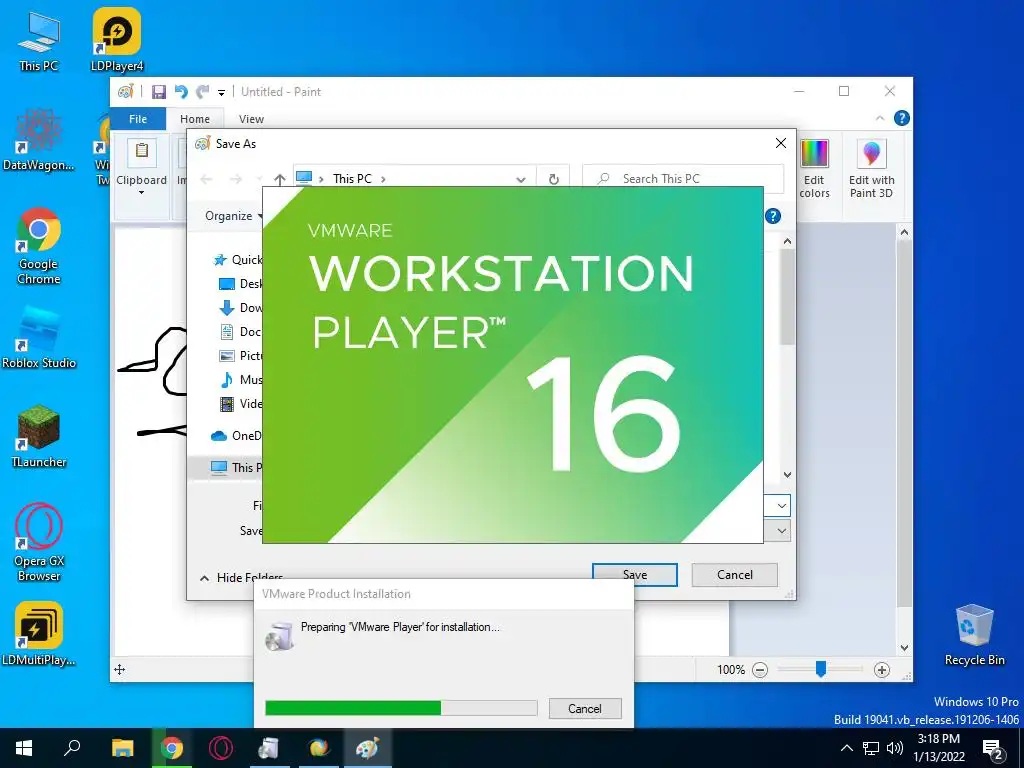The image size is (1024, 768).
Task: Open Customize Quick Access Toolbar dropdown in Paint
Action: click(221, 93)
